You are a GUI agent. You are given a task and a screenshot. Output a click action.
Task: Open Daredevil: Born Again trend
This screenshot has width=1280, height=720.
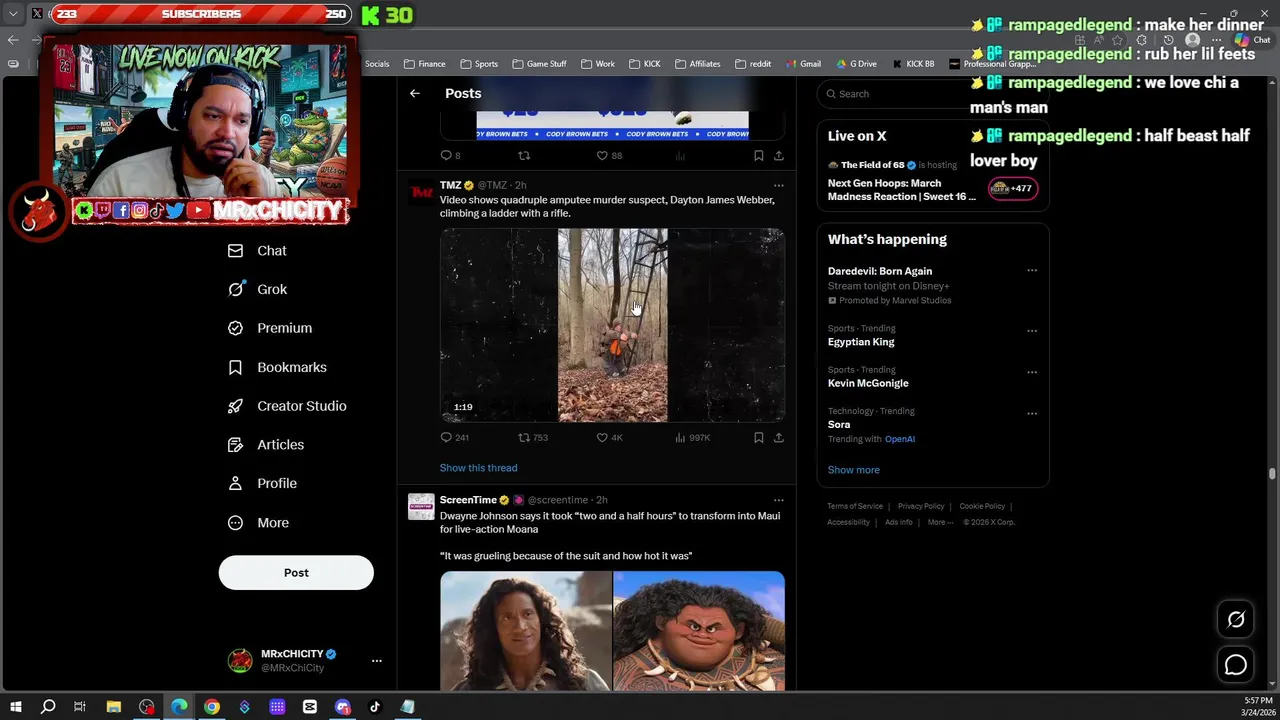pos(879,271)
